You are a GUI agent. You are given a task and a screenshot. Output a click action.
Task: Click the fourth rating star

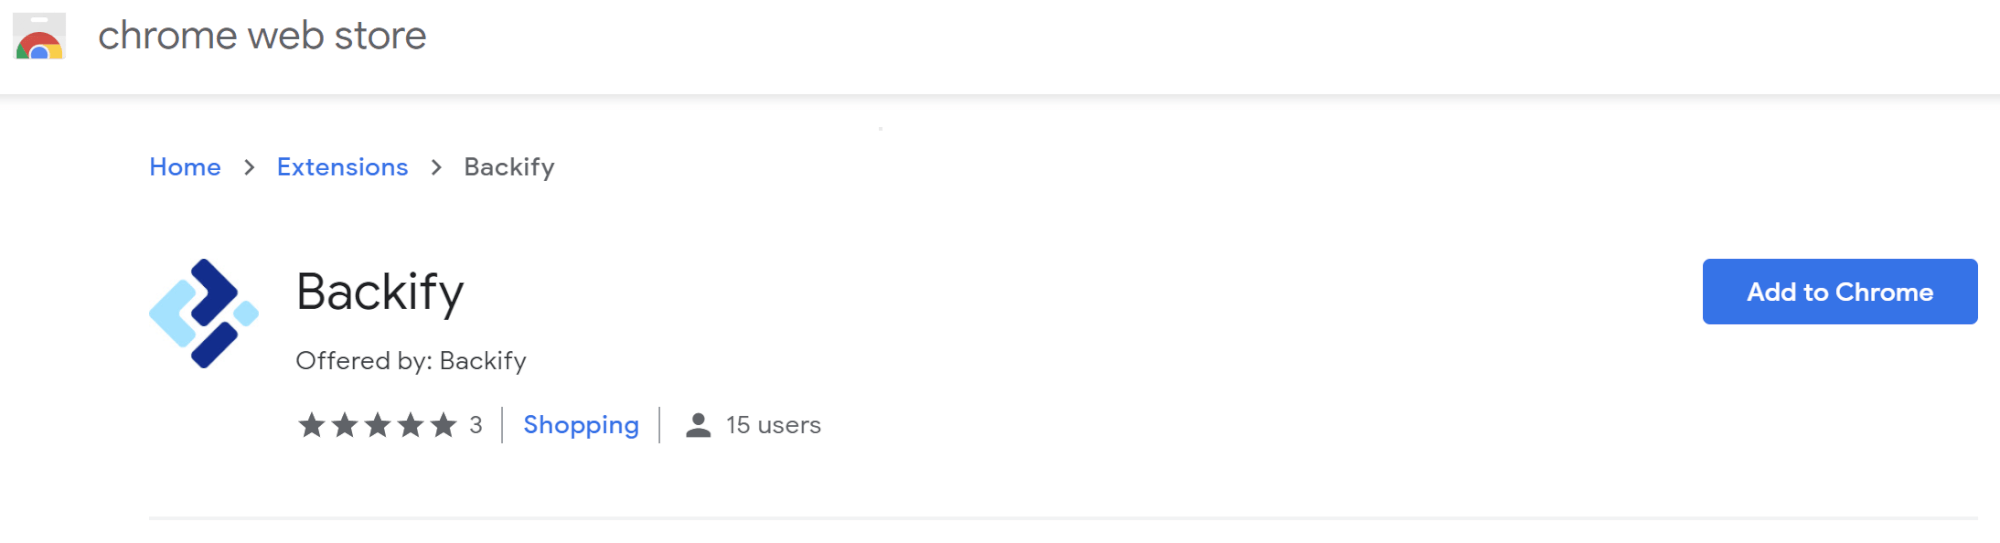click(411, 425)
